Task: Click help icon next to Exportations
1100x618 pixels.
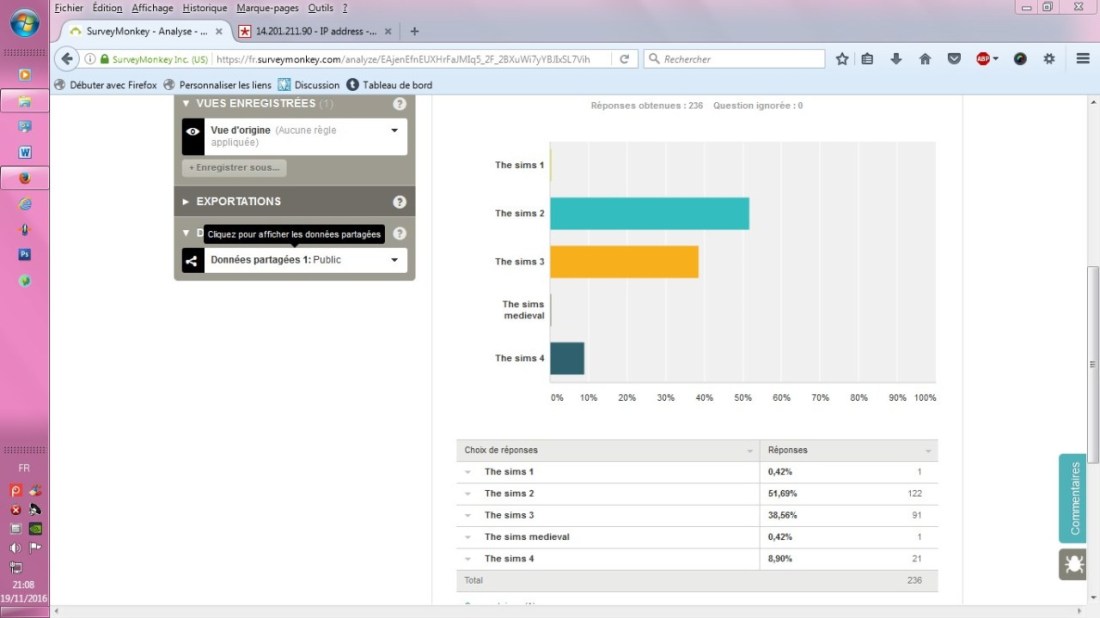Action: point(399,201)
